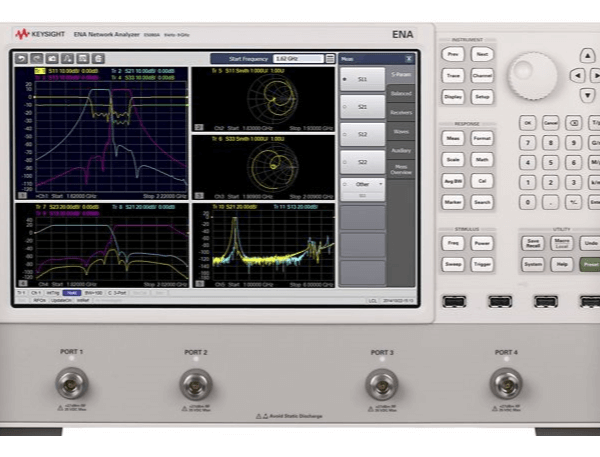Select the S22 measurement option
This screenshot has height=457, width=600.
pyautogui.click(x=362, y=162)
